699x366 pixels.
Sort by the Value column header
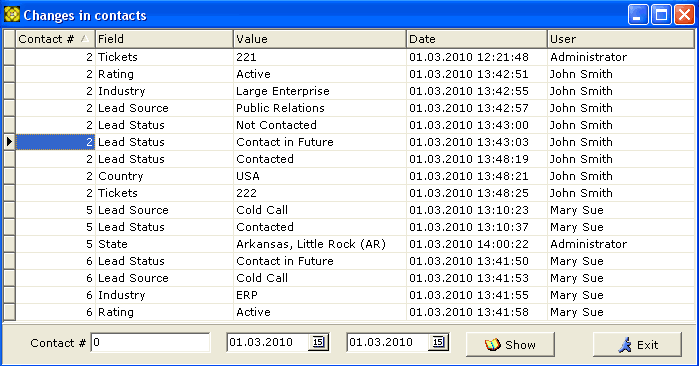click(320, 39)
